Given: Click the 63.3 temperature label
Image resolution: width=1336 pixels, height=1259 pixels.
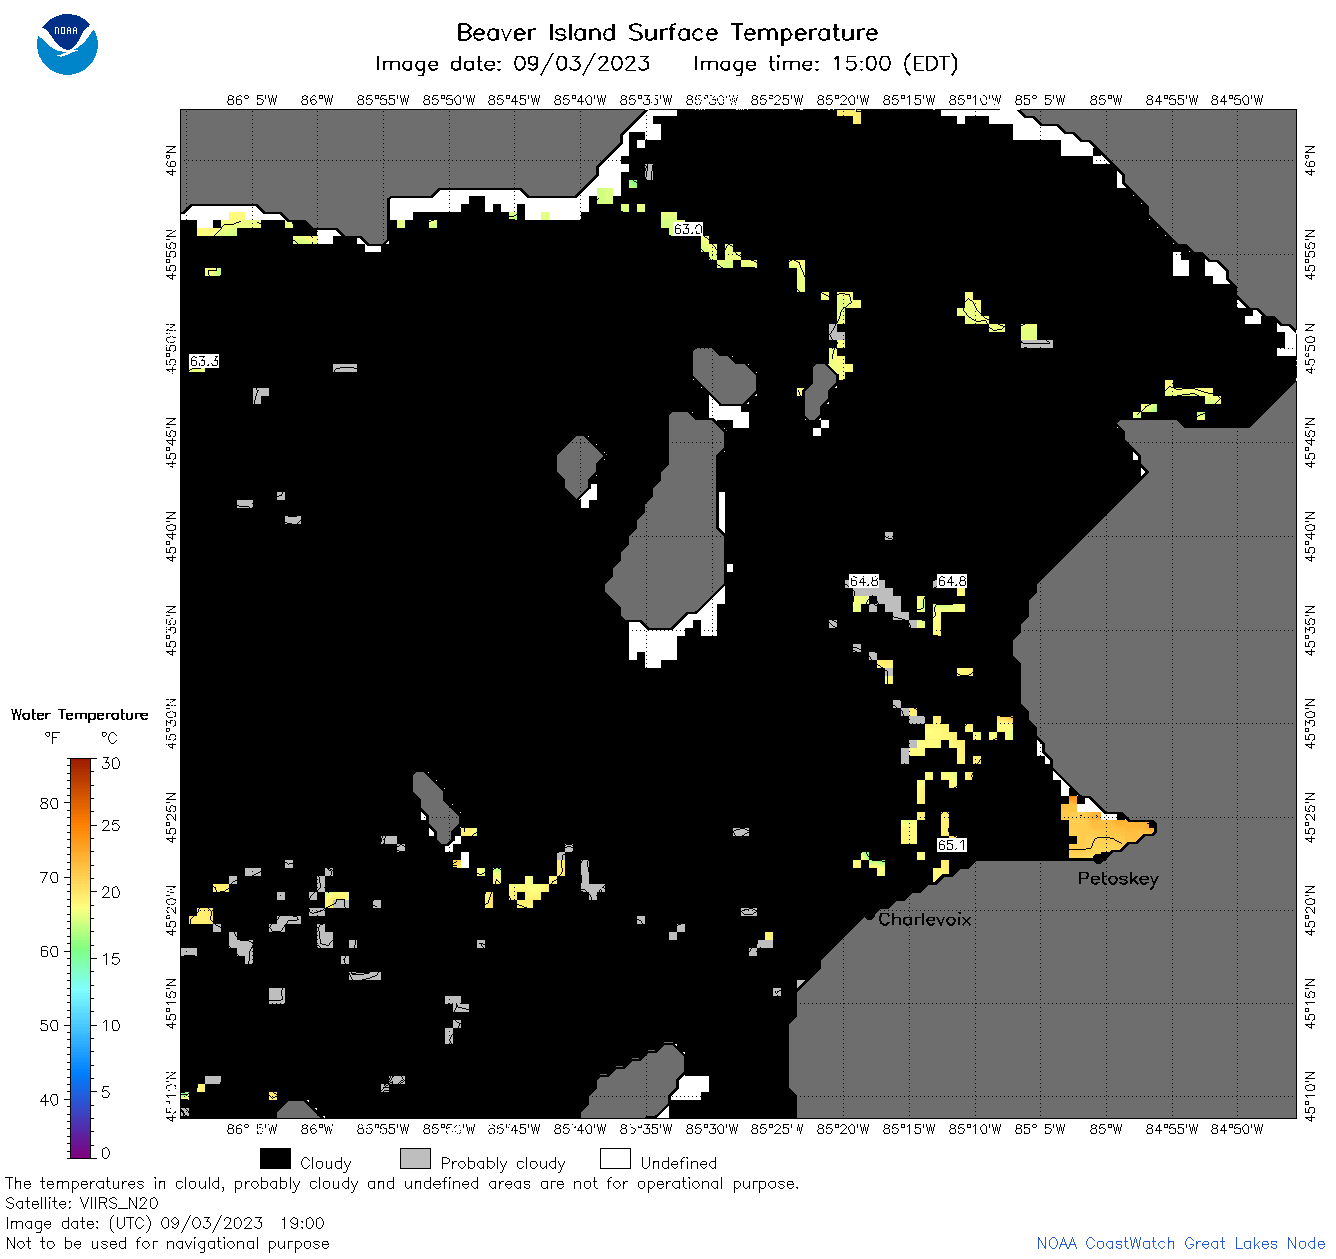Looking at the screenshot, I should (204, 361).
